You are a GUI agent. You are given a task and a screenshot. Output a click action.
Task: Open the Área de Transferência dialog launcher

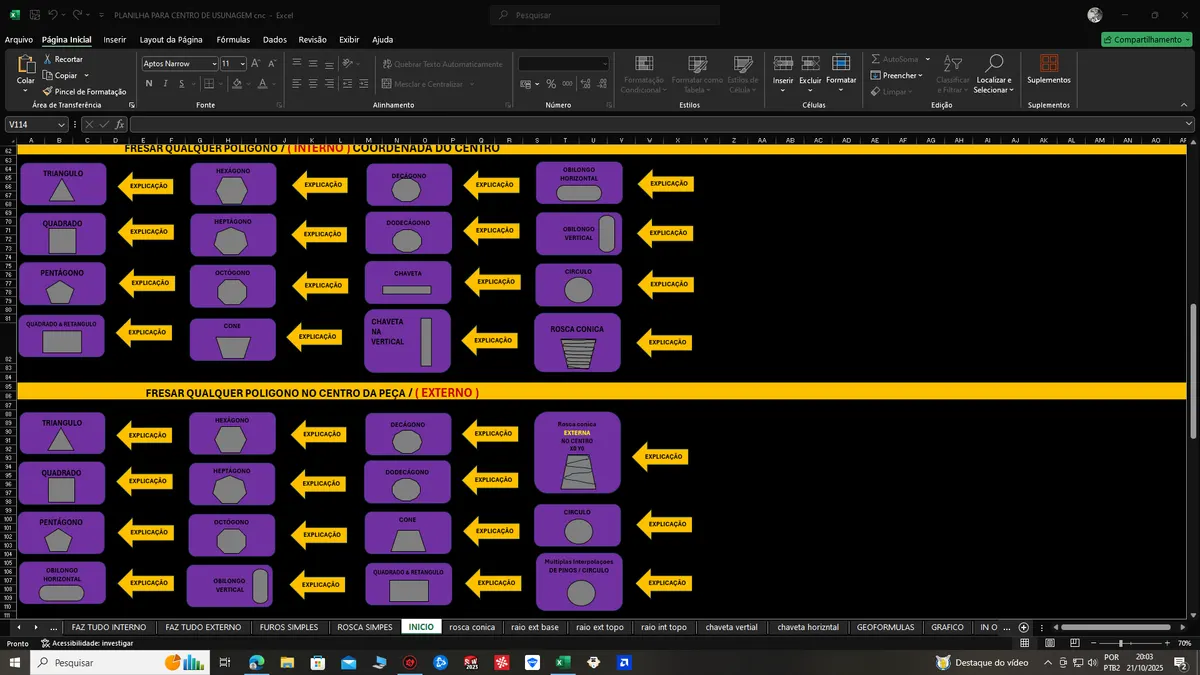[x=131, y=105]
